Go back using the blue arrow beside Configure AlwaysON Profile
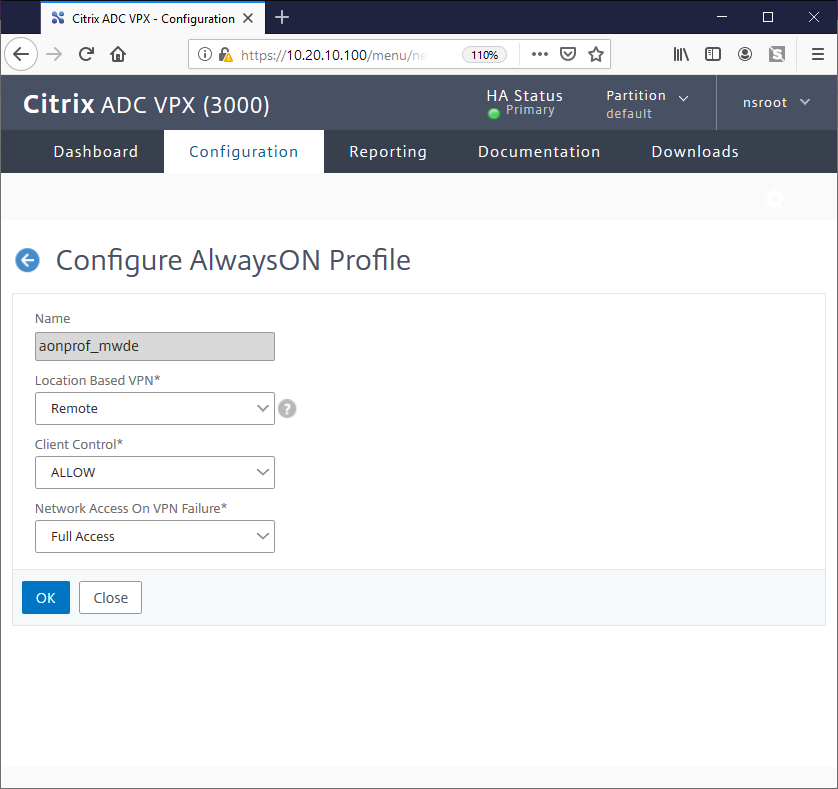Image resolution: width=838 pixels, height=789 pixels. tap(27, 260)
